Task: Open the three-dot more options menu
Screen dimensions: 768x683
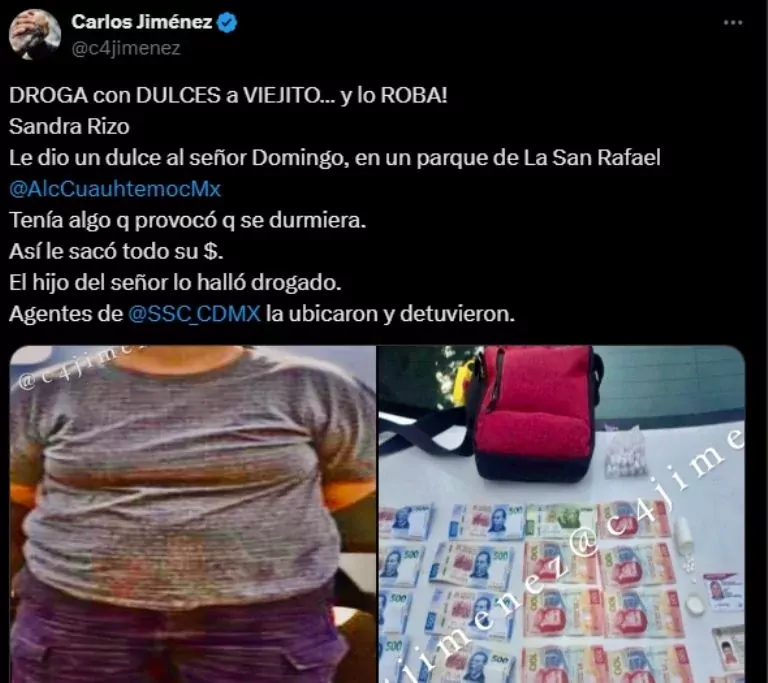Action: 733,23
